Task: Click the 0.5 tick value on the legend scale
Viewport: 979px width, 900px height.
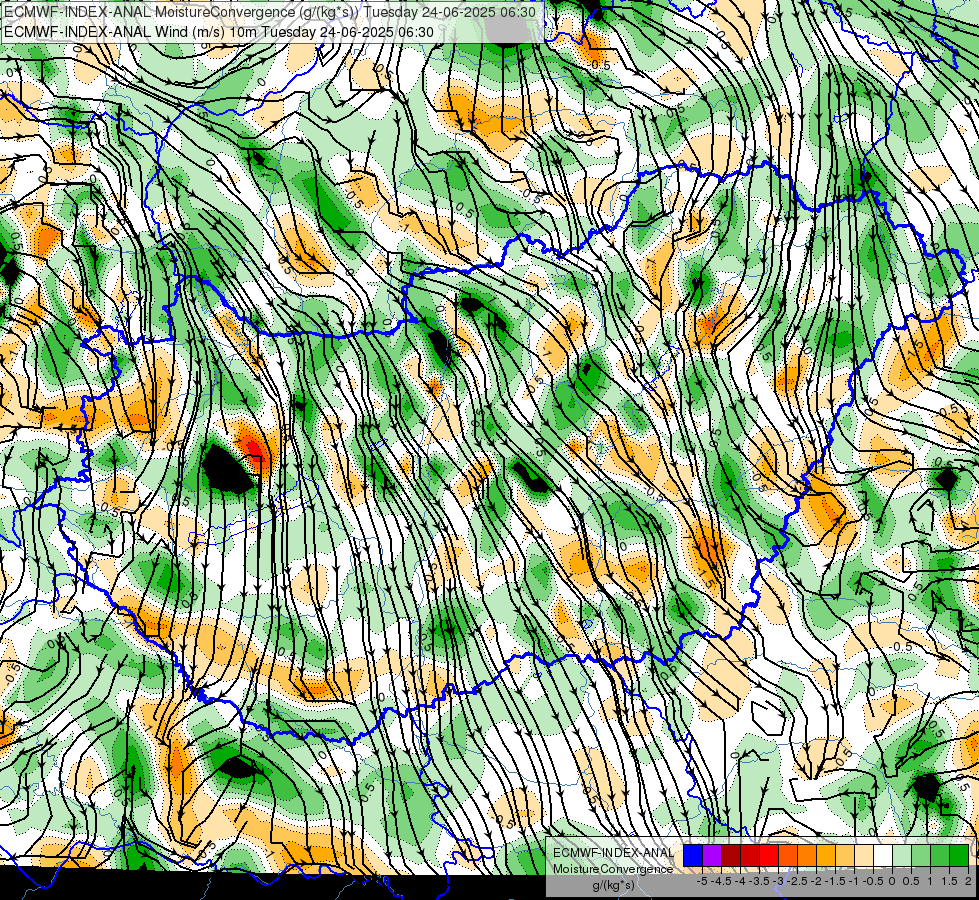Action: coord(911,881)
